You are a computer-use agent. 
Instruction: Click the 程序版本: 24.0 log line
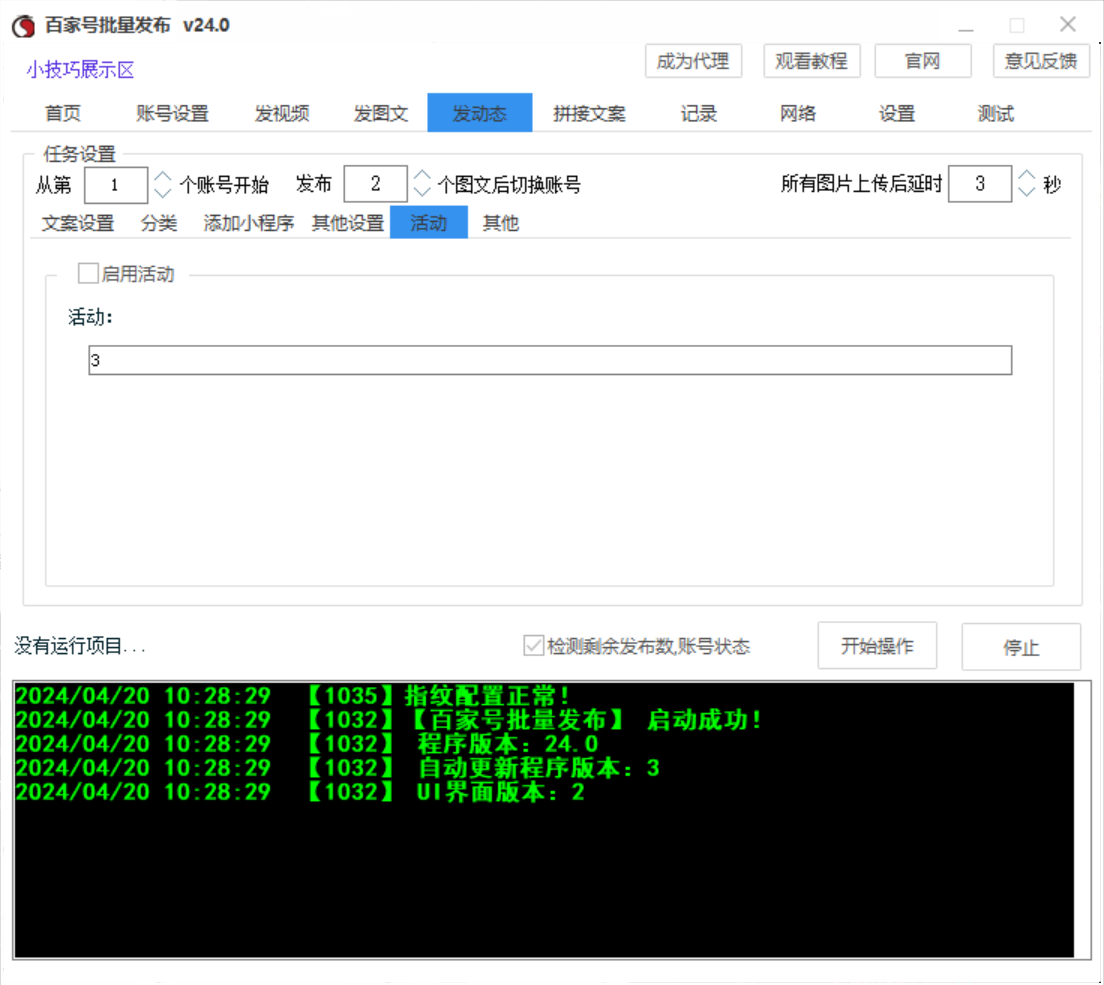click(307, 744)
